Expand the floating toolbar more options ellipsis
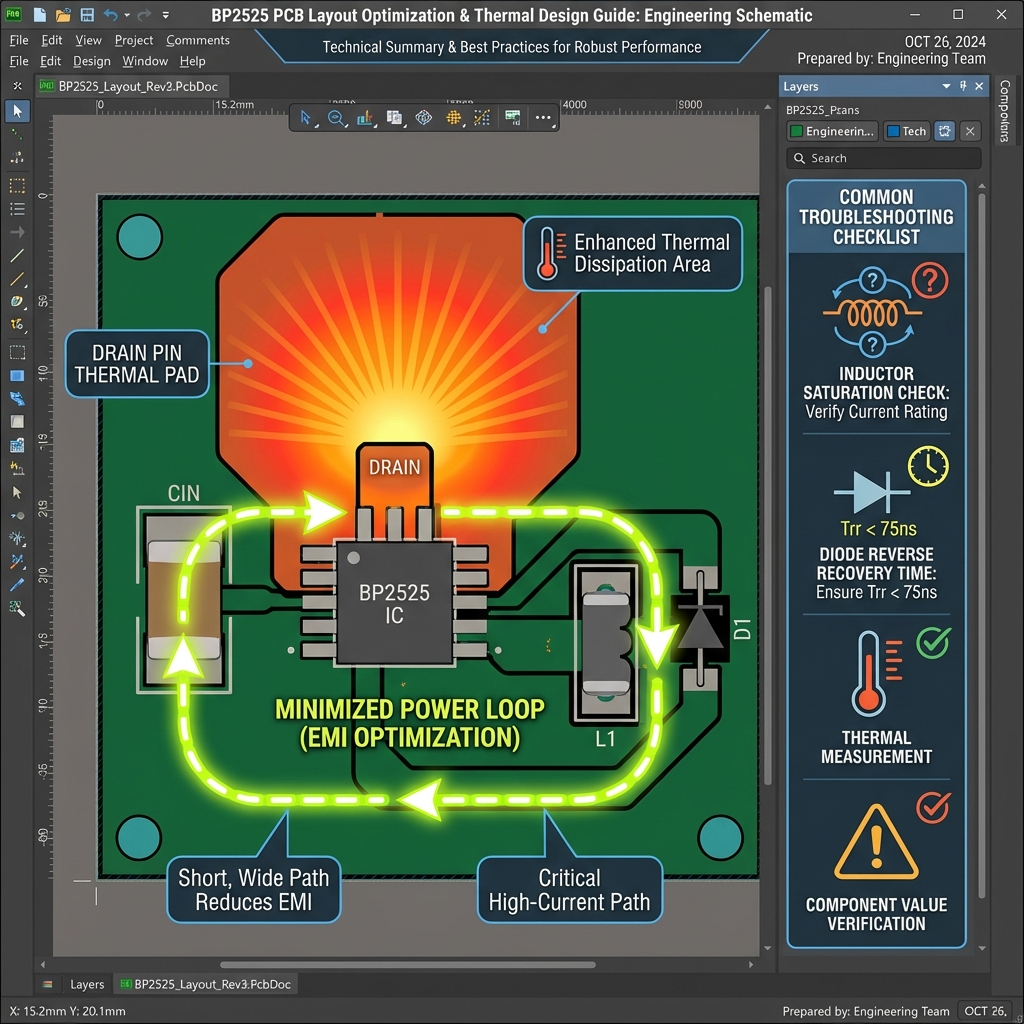 [x=543, y=118]
